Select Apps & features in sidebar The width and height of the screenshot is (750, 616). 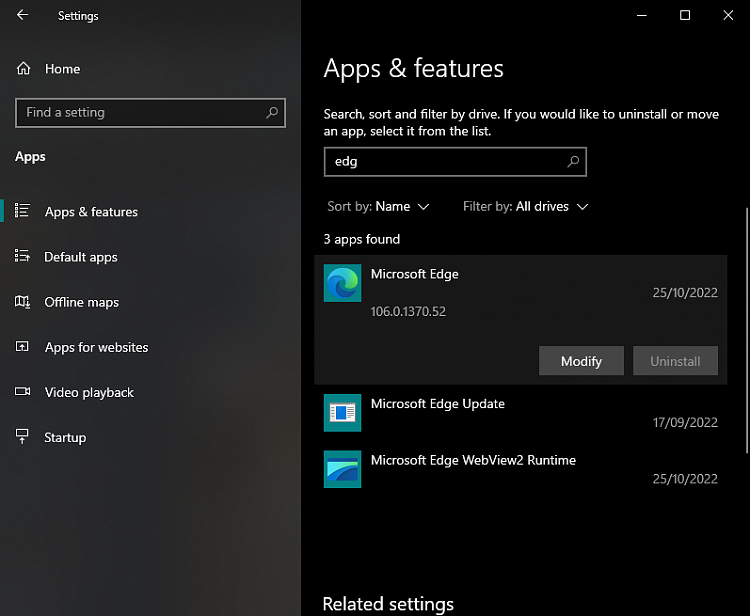pos(91,211)
